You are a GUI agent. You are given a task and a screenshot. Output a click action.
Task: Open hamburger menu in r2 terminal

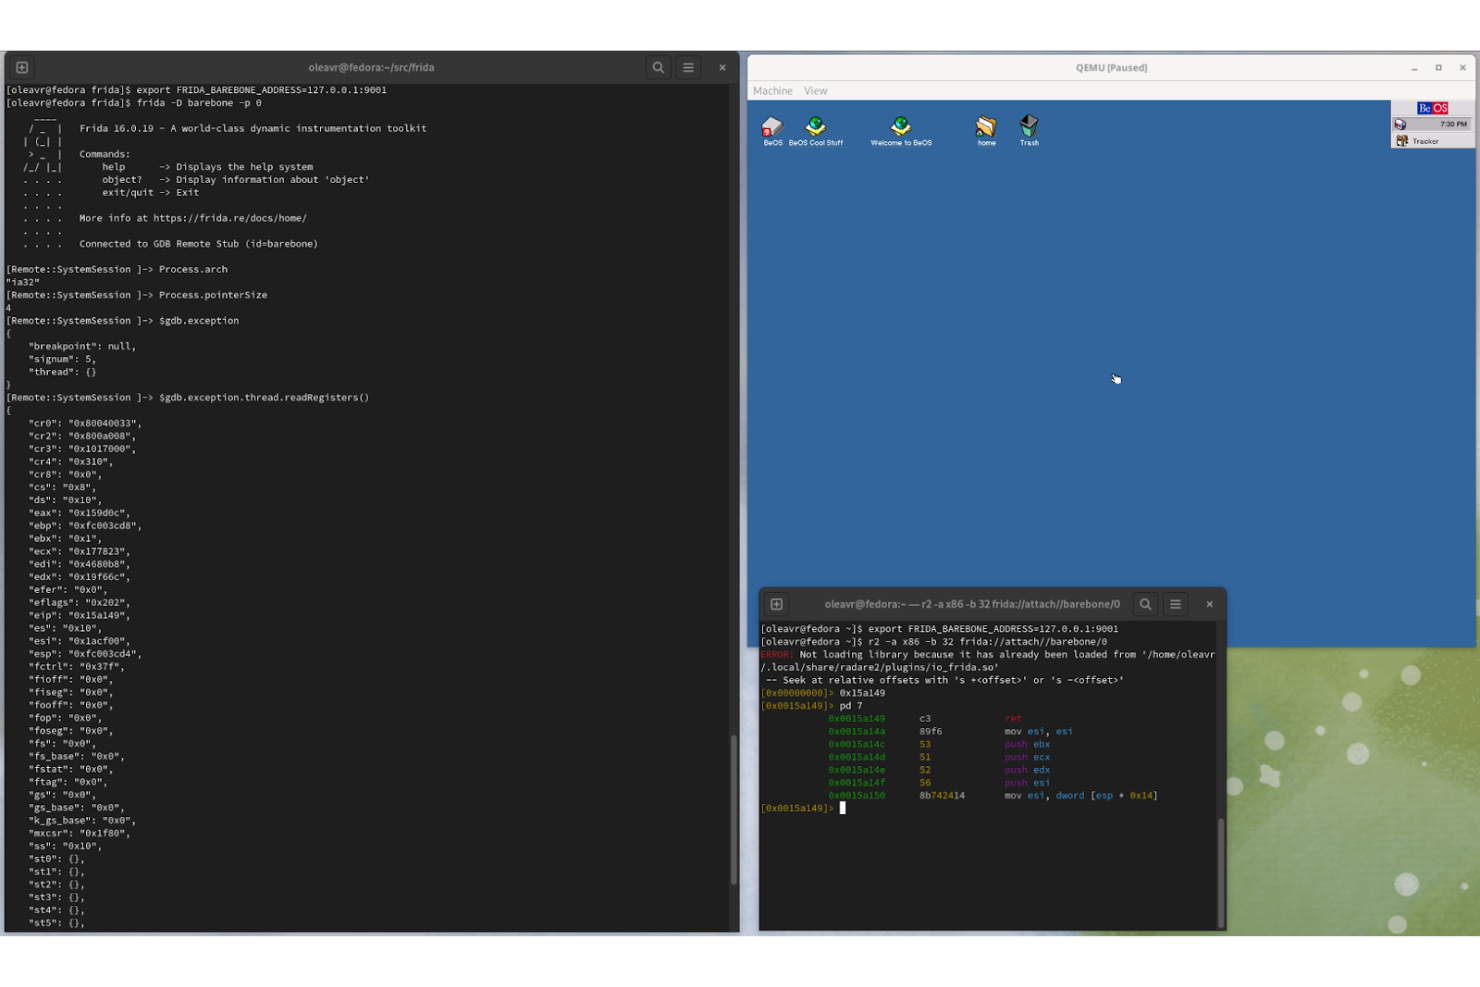coord(1176,604)
